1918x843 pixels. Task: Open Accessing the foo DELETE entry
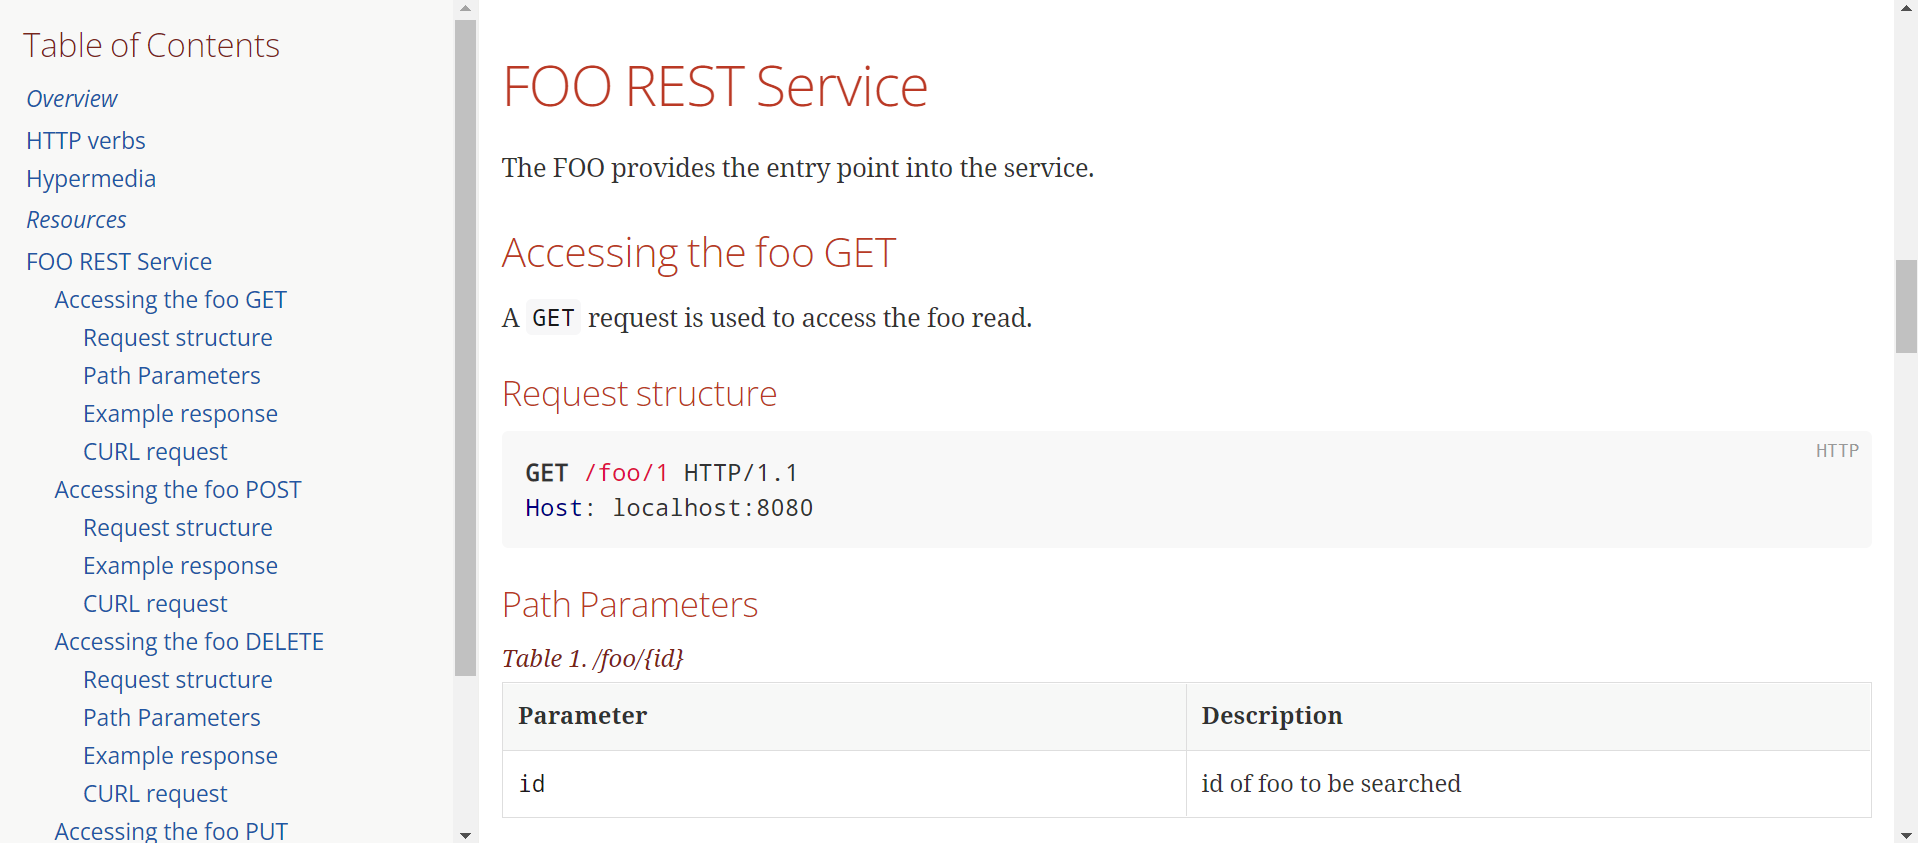(x=189, y=642)
